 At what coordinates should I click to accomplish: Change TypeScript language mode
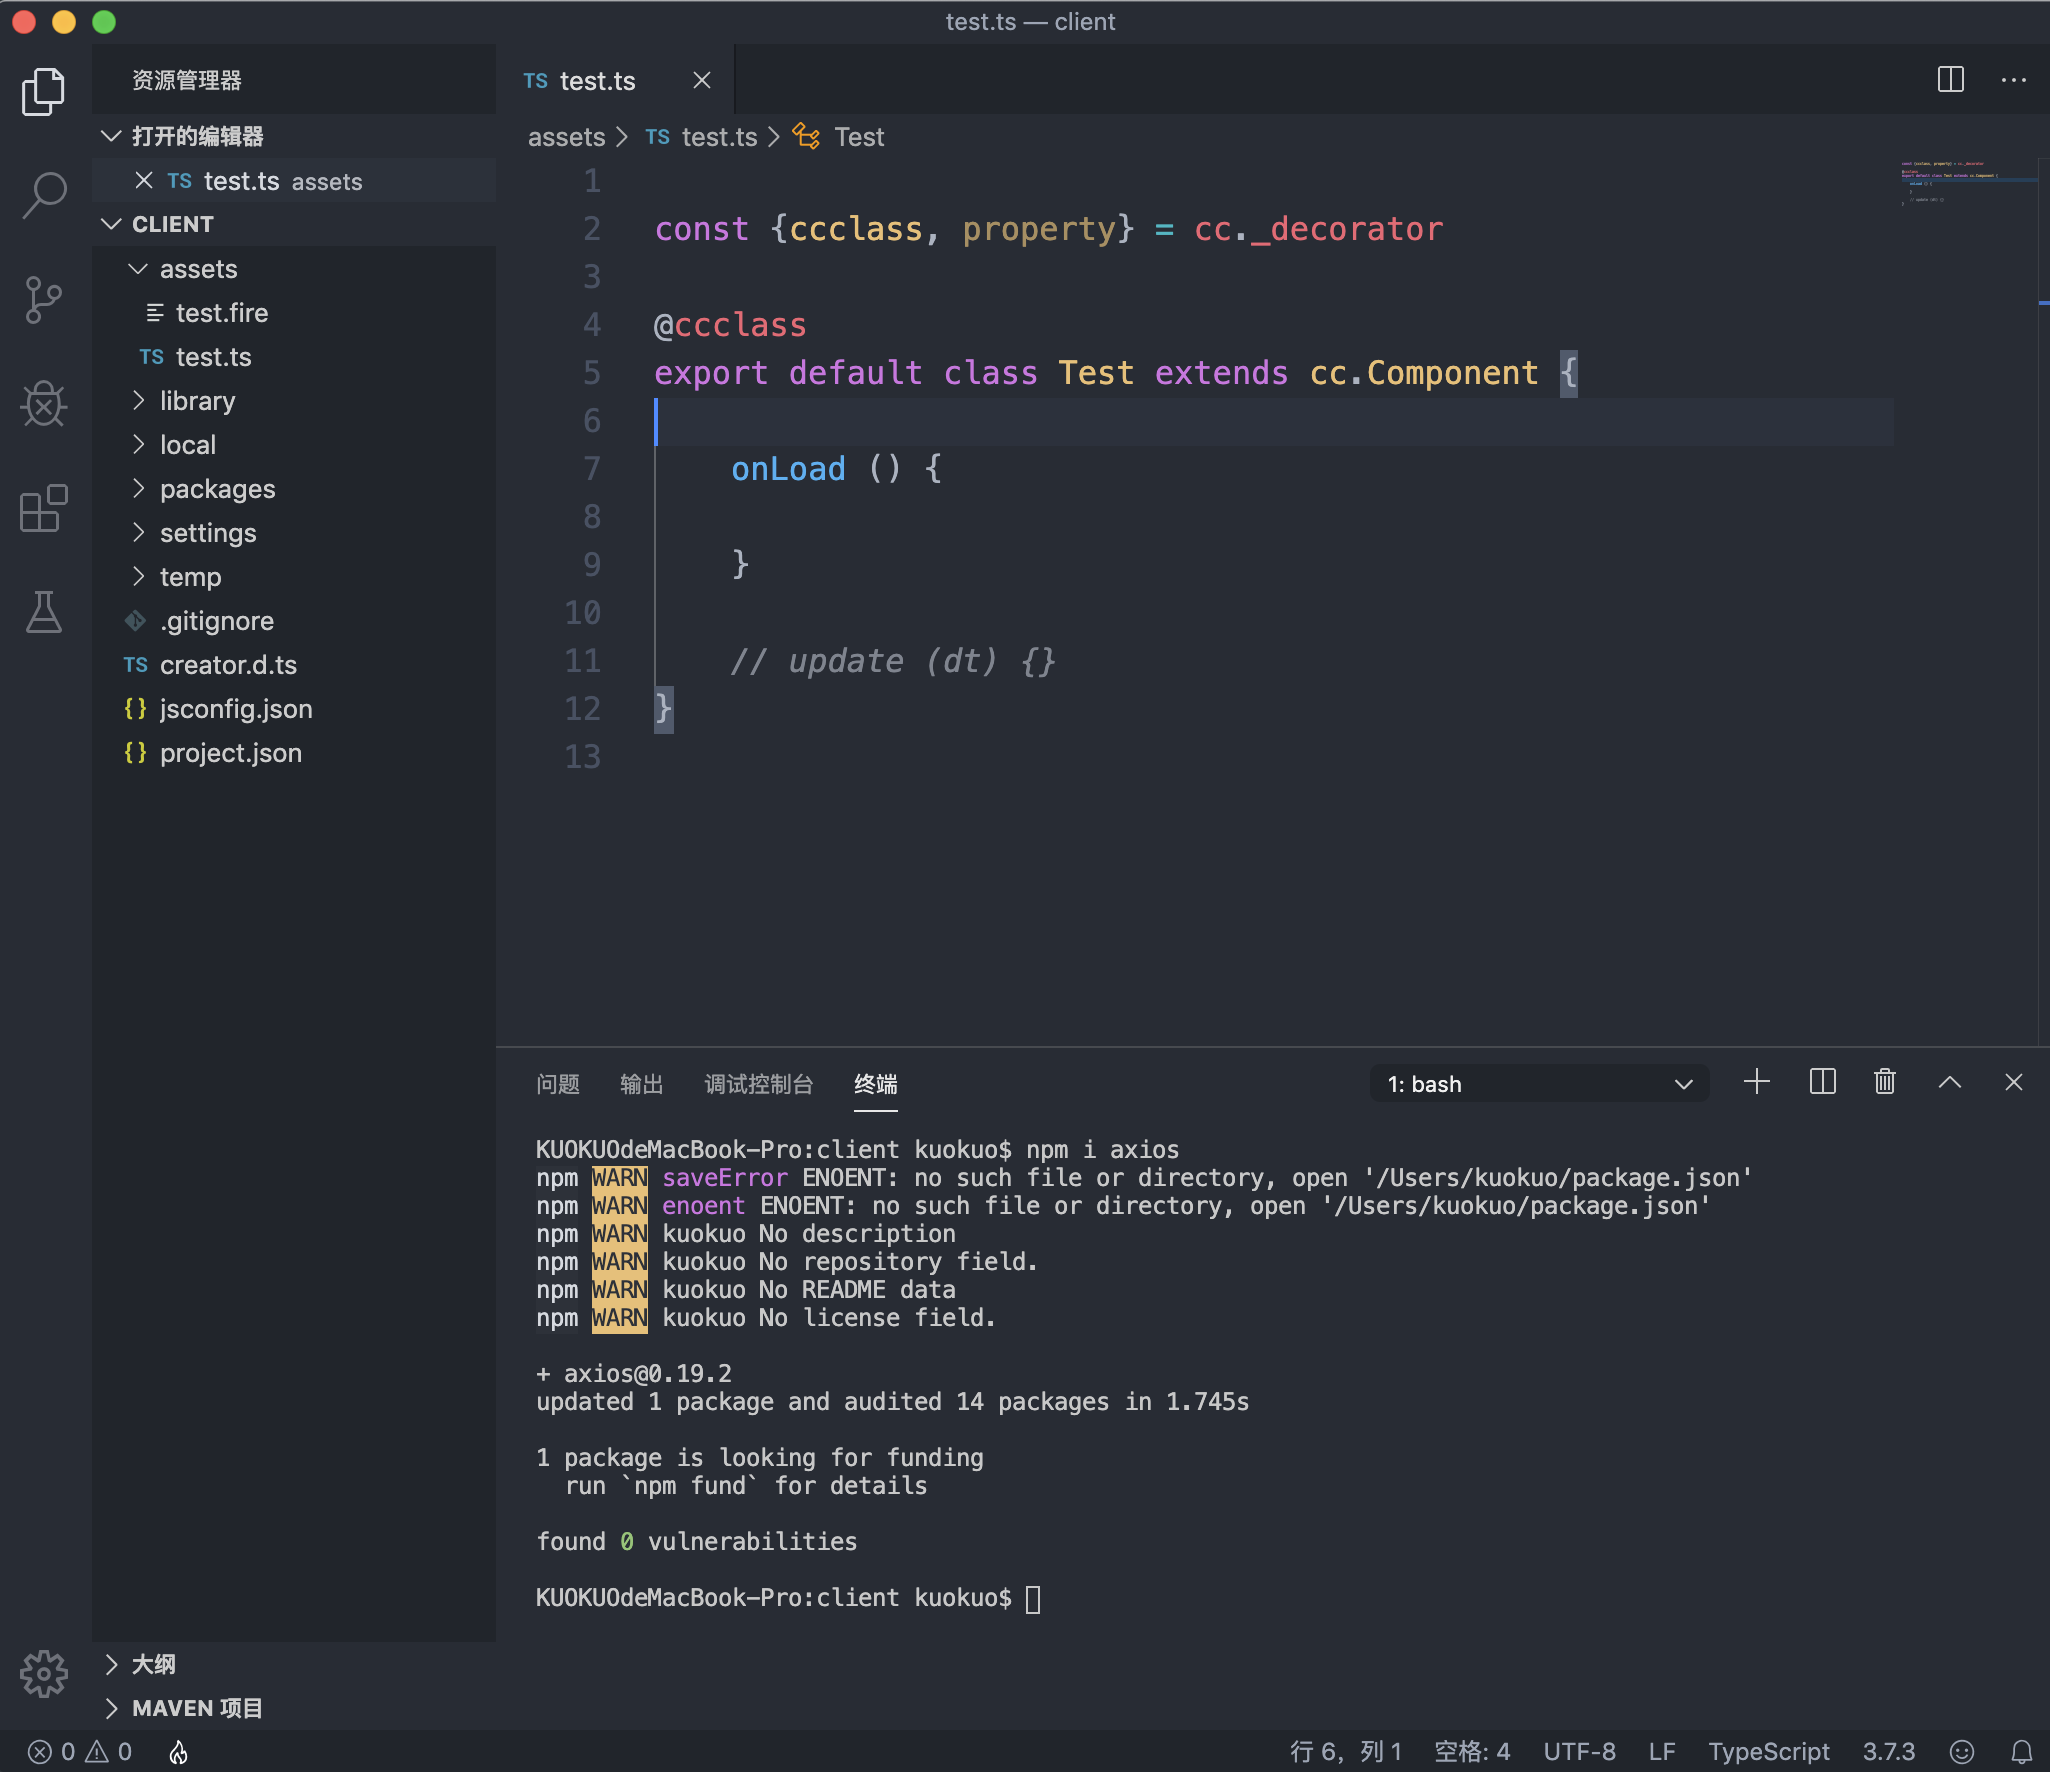click(x=1768, y=1752)
